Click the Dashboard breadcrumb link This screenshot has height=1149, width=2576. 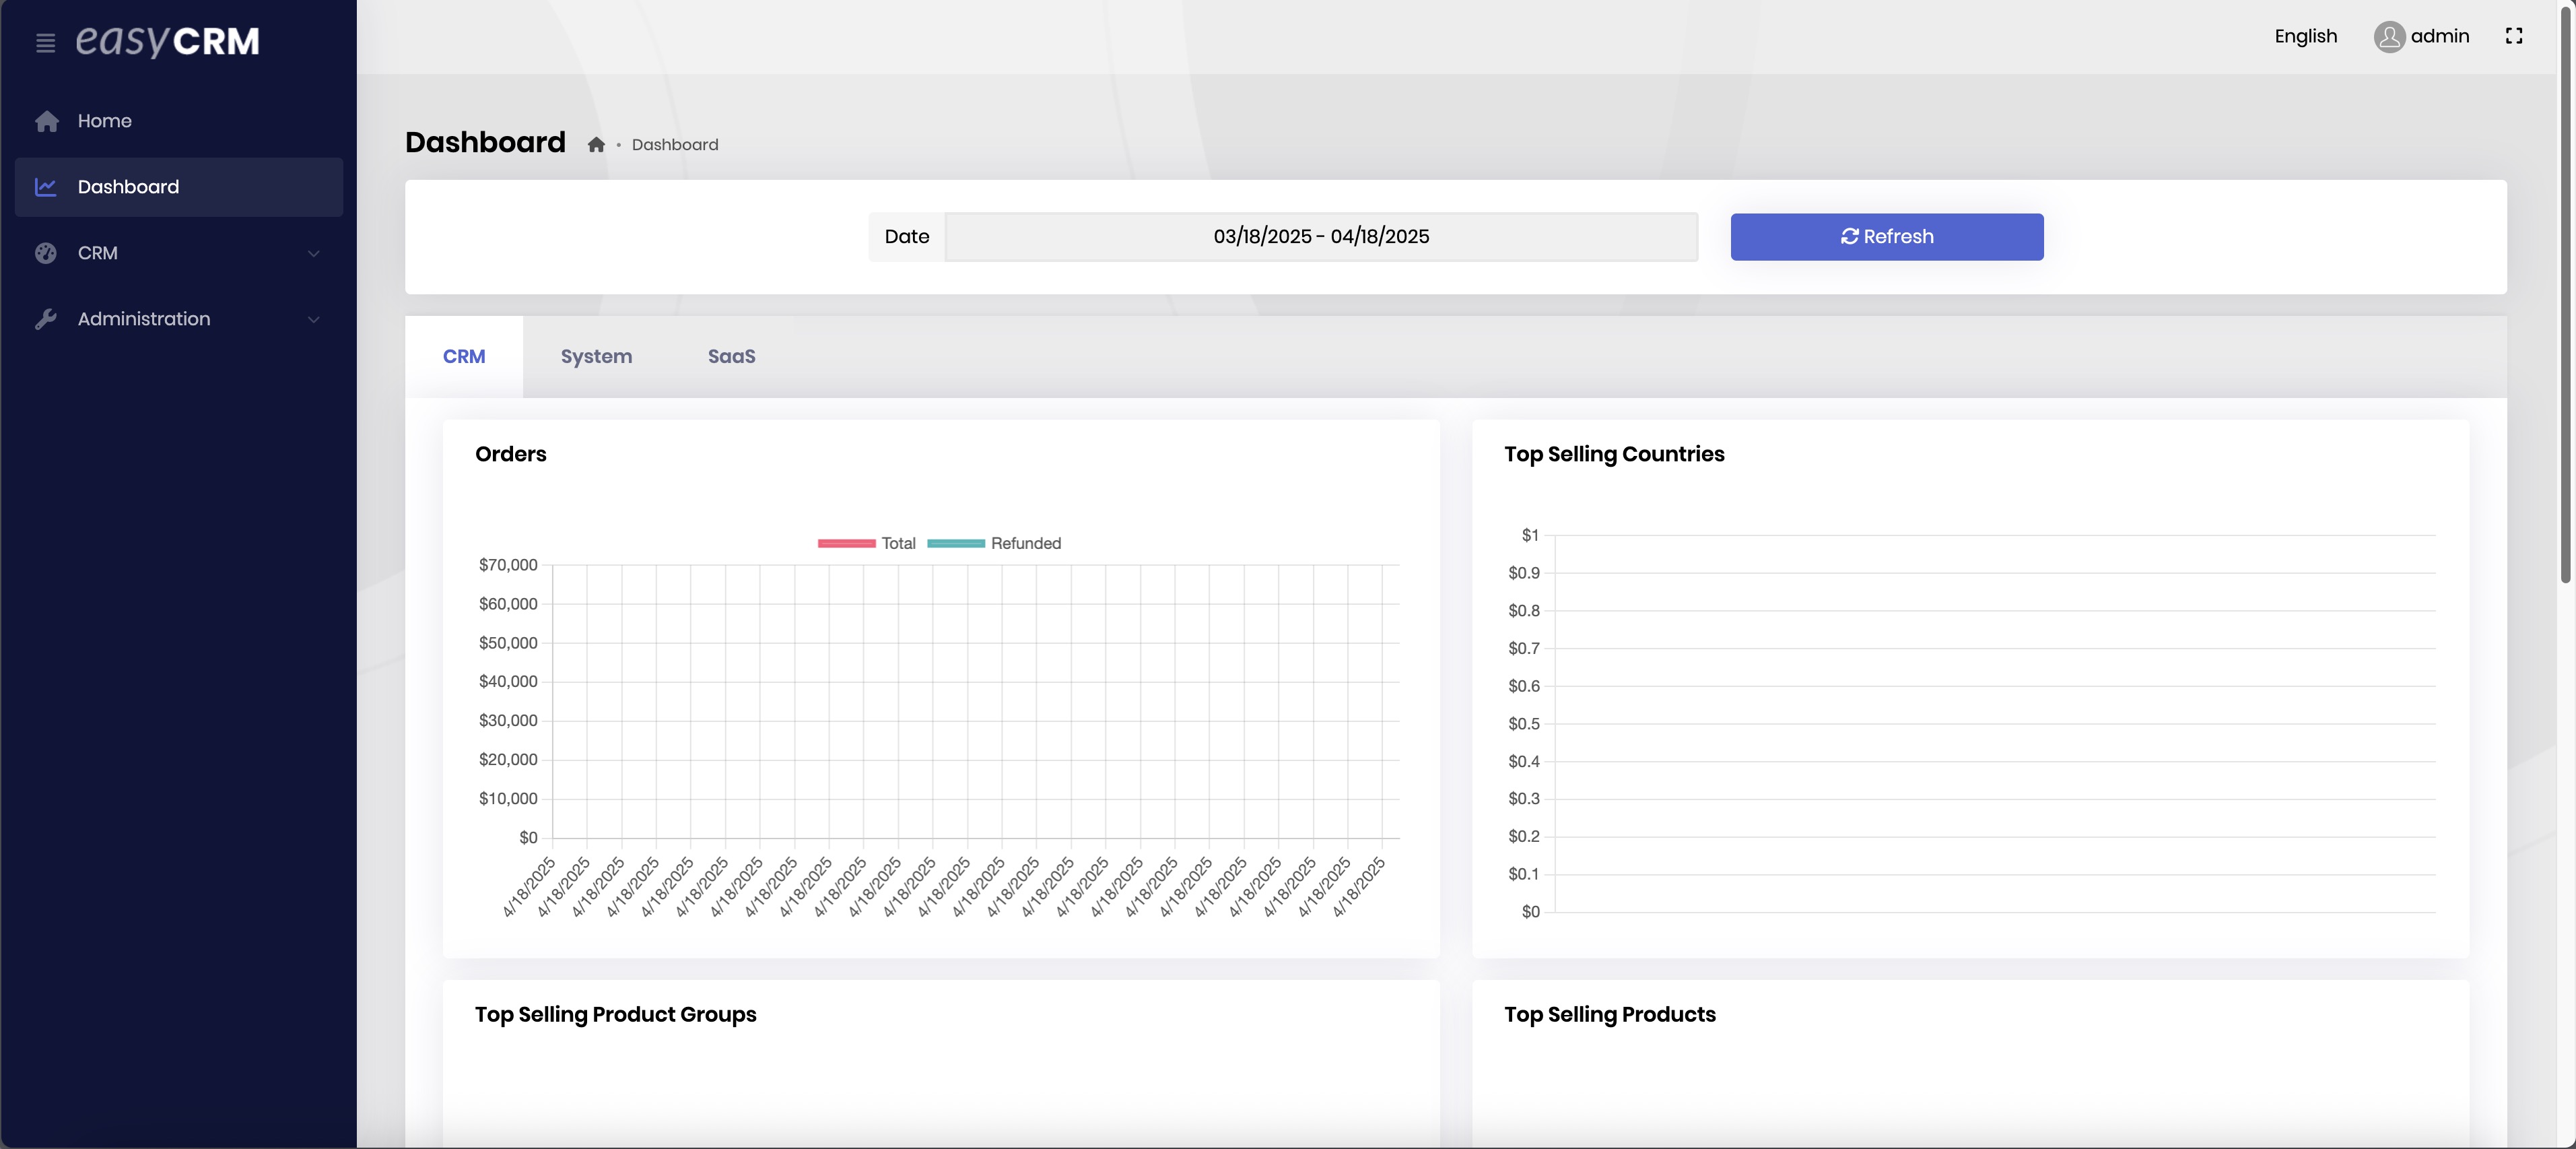(x=674, y=145)
